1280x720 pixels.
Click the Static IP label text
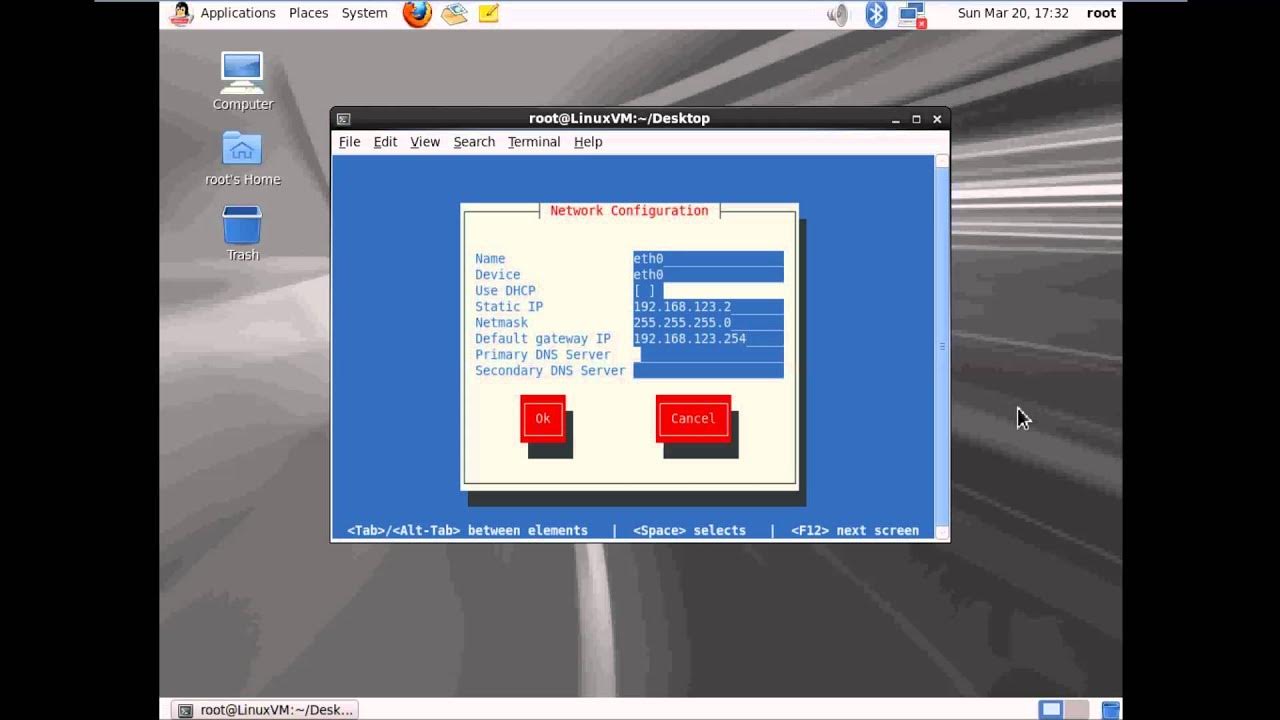(x=509, y=307)
